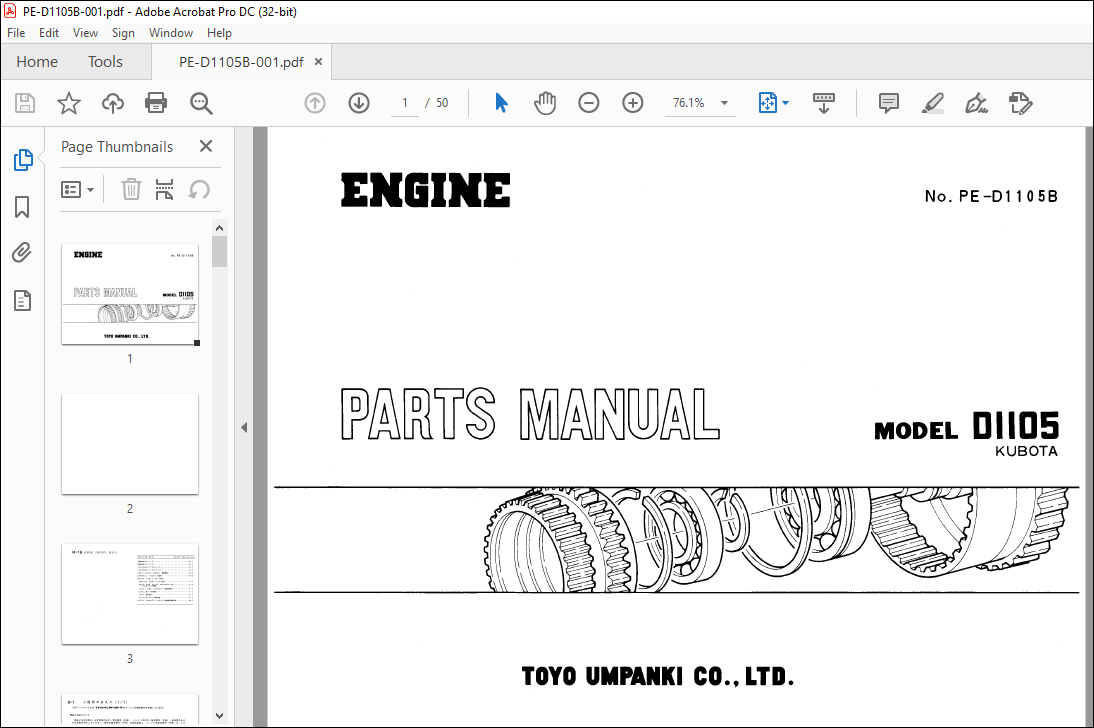Image resolution: width=1094 pixels, height=728 pixels.
Task: Switch to the Tools tab
Action: click(x=105, y=61)
